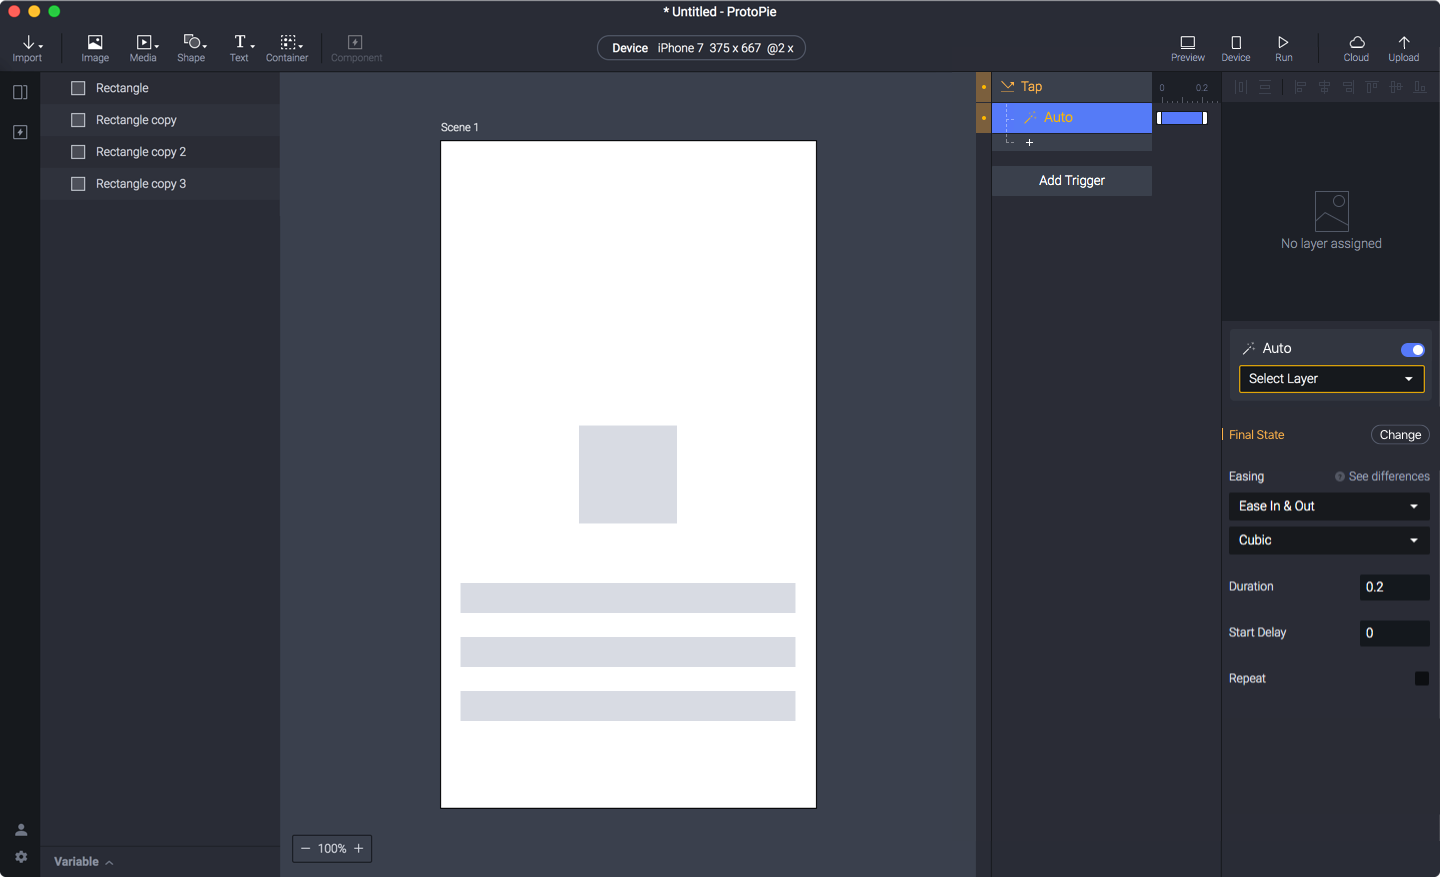Toggle the Auto response orange dot
This screenshot has height=877, width=1440.
pos(984,118)
